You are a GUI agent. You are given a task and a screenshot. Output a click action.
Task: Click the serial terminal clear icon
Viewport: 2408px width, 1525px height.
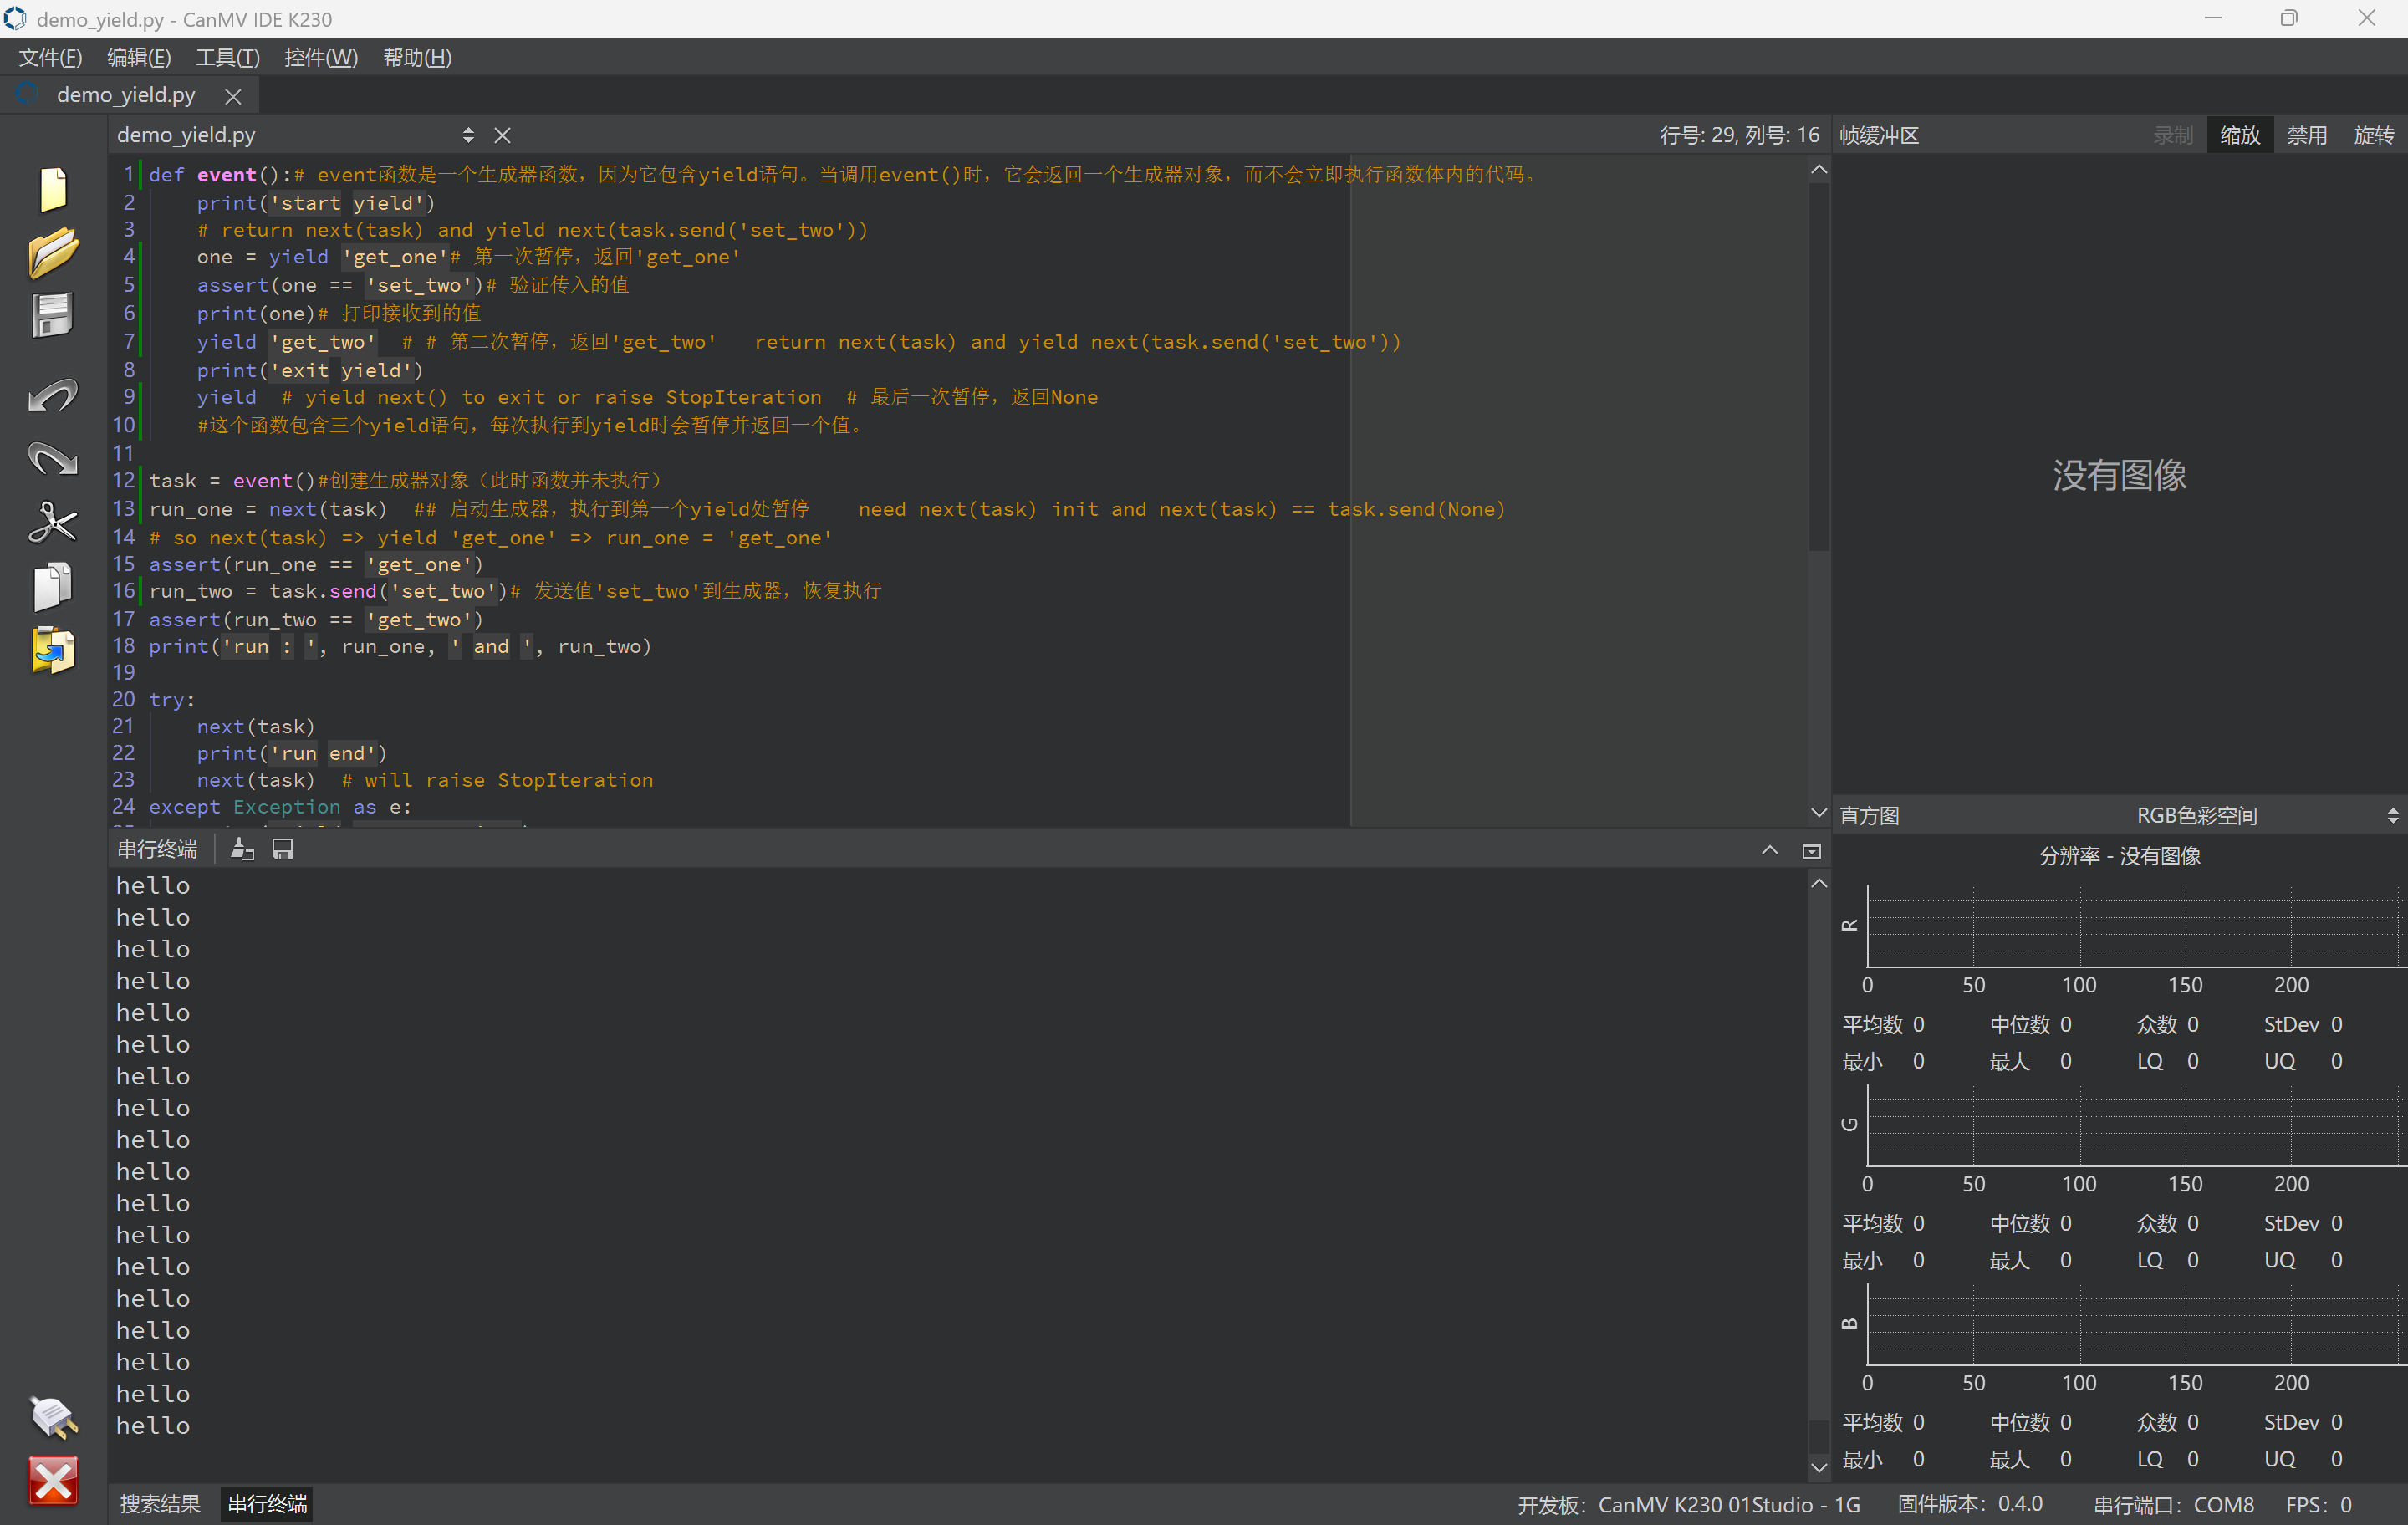click(x=242, y=850)
